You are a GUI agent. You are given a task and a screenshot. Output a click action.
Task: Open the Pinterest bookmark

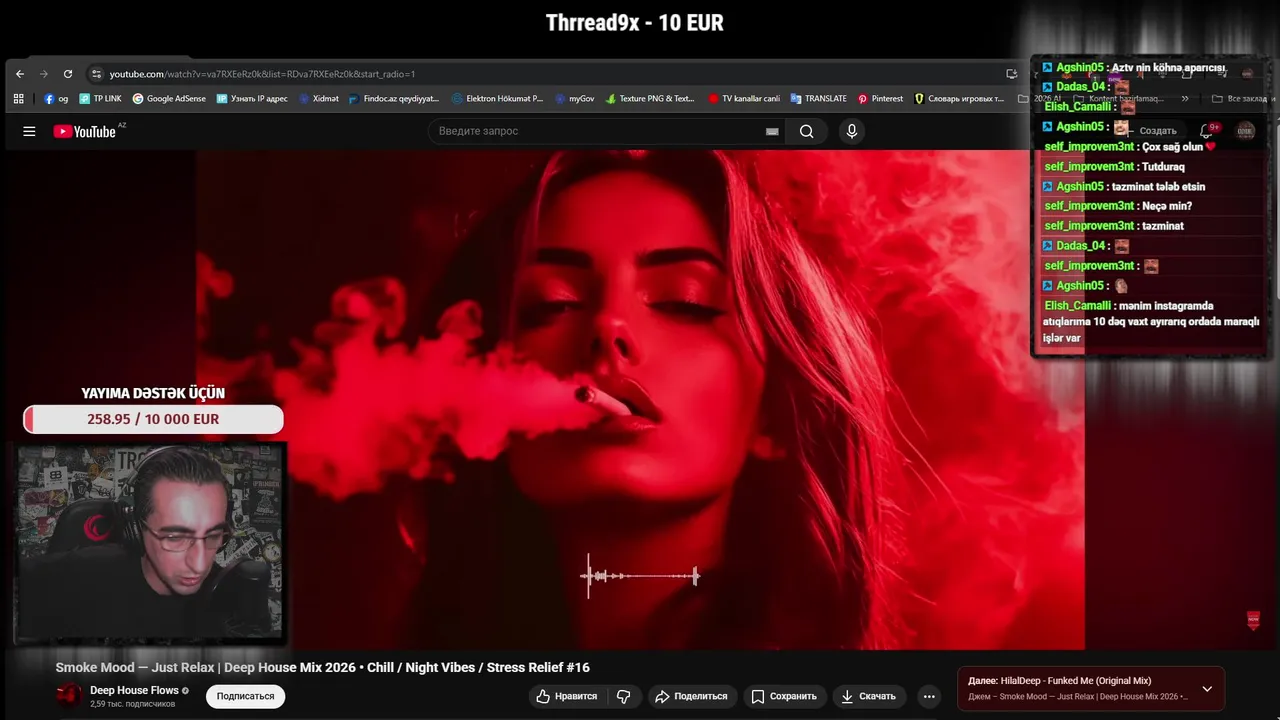click(880, 99)
